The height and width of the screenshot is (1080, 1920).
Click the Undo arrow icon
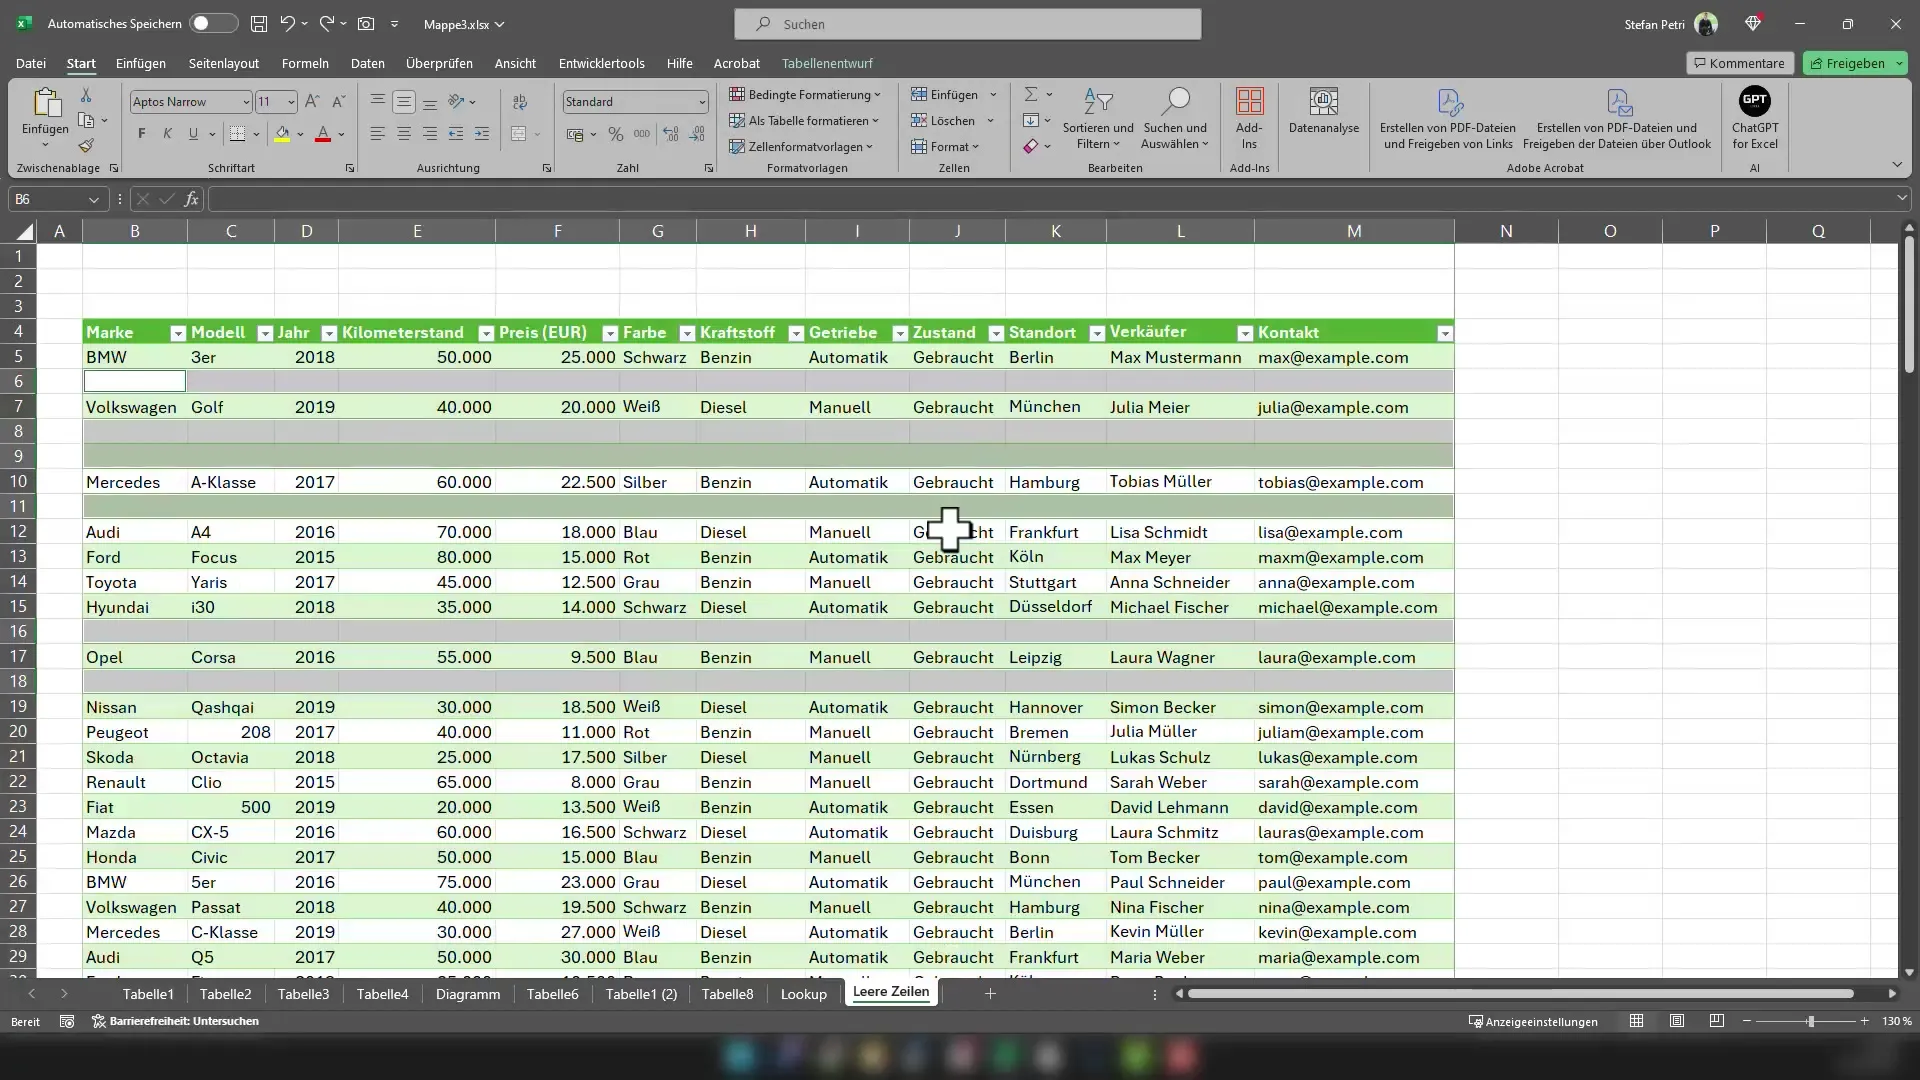coord(288,23)
